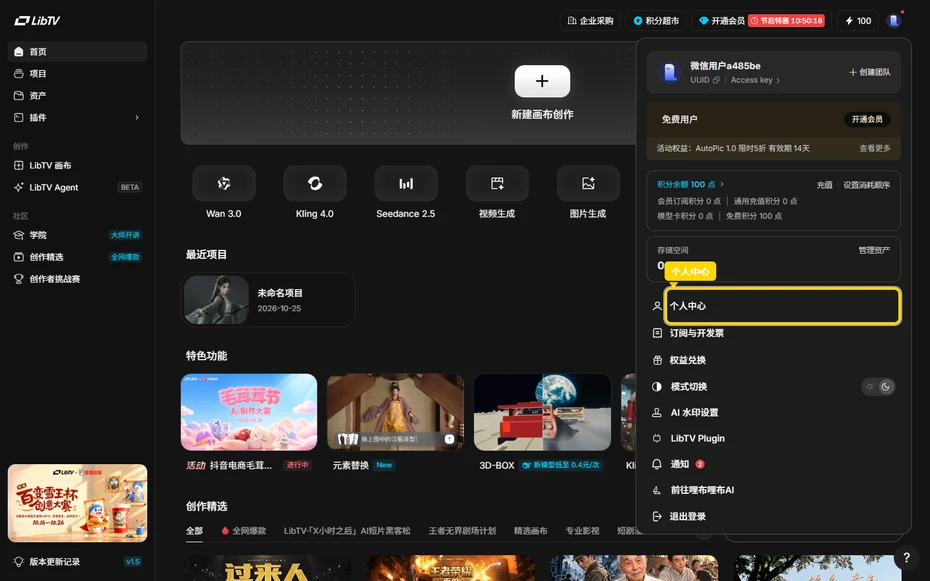Open LibTV Plugin menu entry
The image size is (930, 581).
[x=773, y=438]
